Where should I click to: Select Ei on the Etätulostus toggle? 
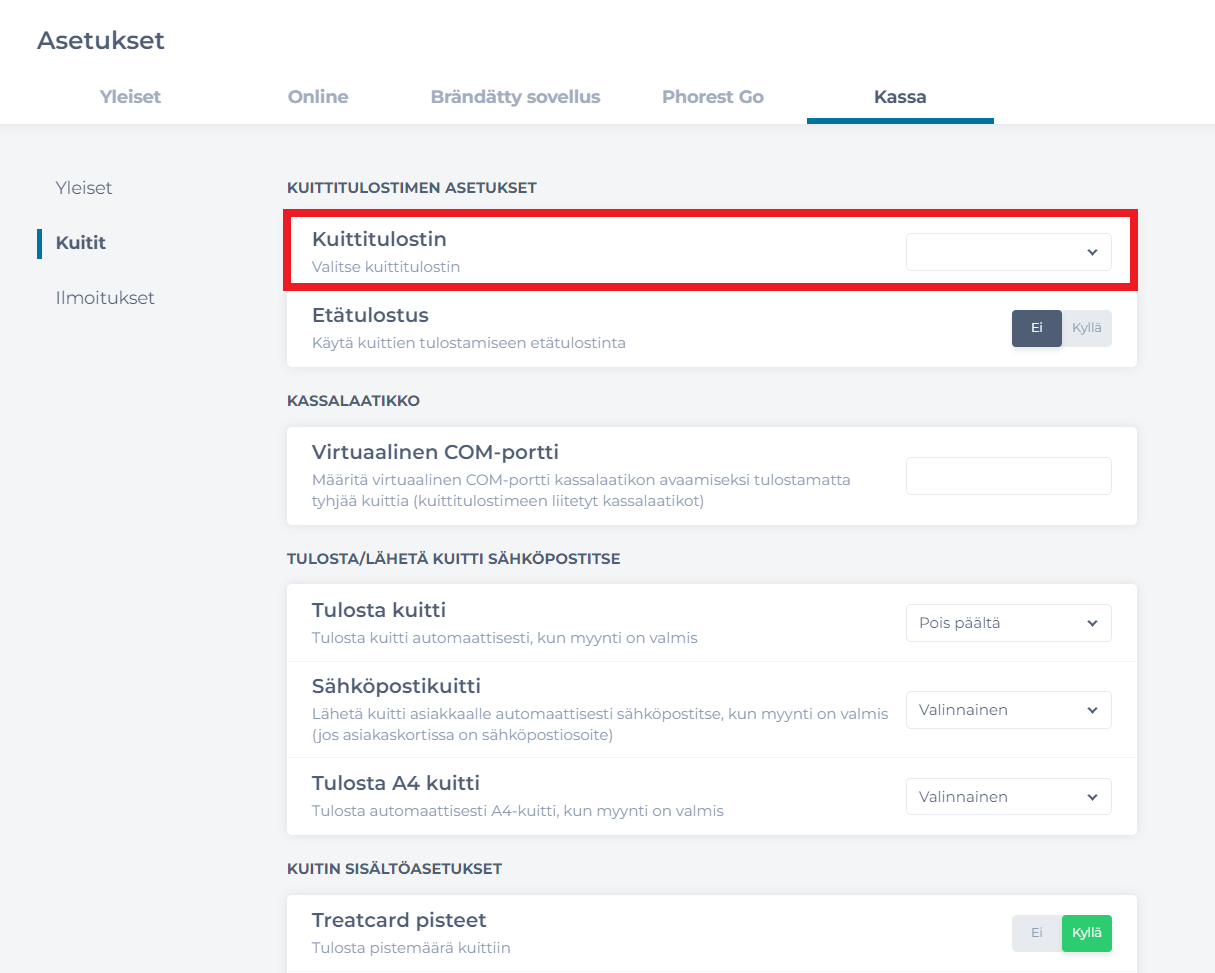(1037, 328)
